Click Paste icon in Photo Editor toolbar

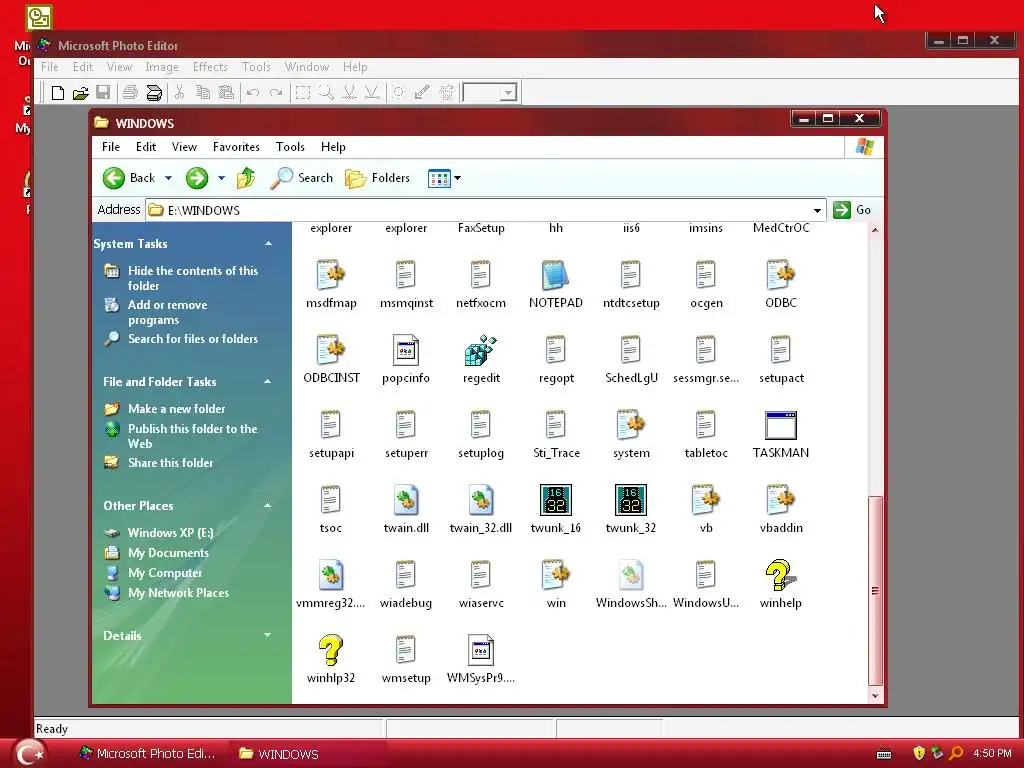[226, 93]
